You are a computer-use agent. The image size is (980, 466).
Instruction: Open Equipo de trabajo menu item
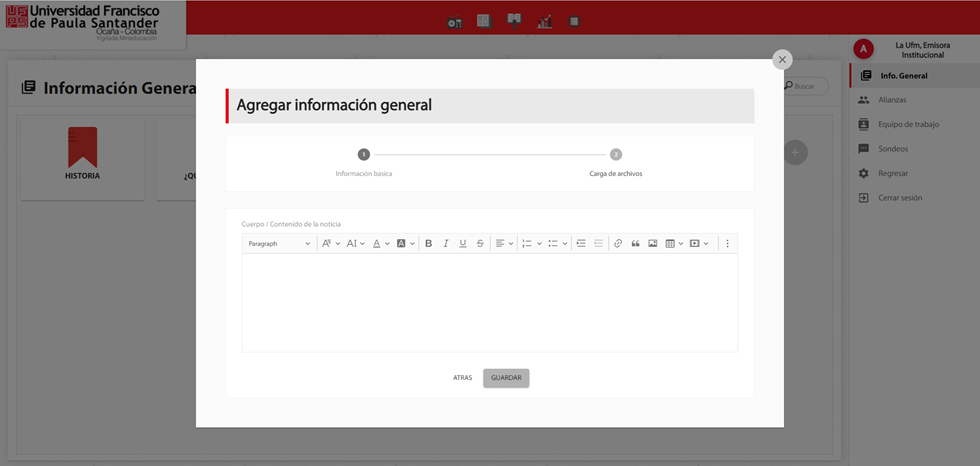[x=908, y=124]
